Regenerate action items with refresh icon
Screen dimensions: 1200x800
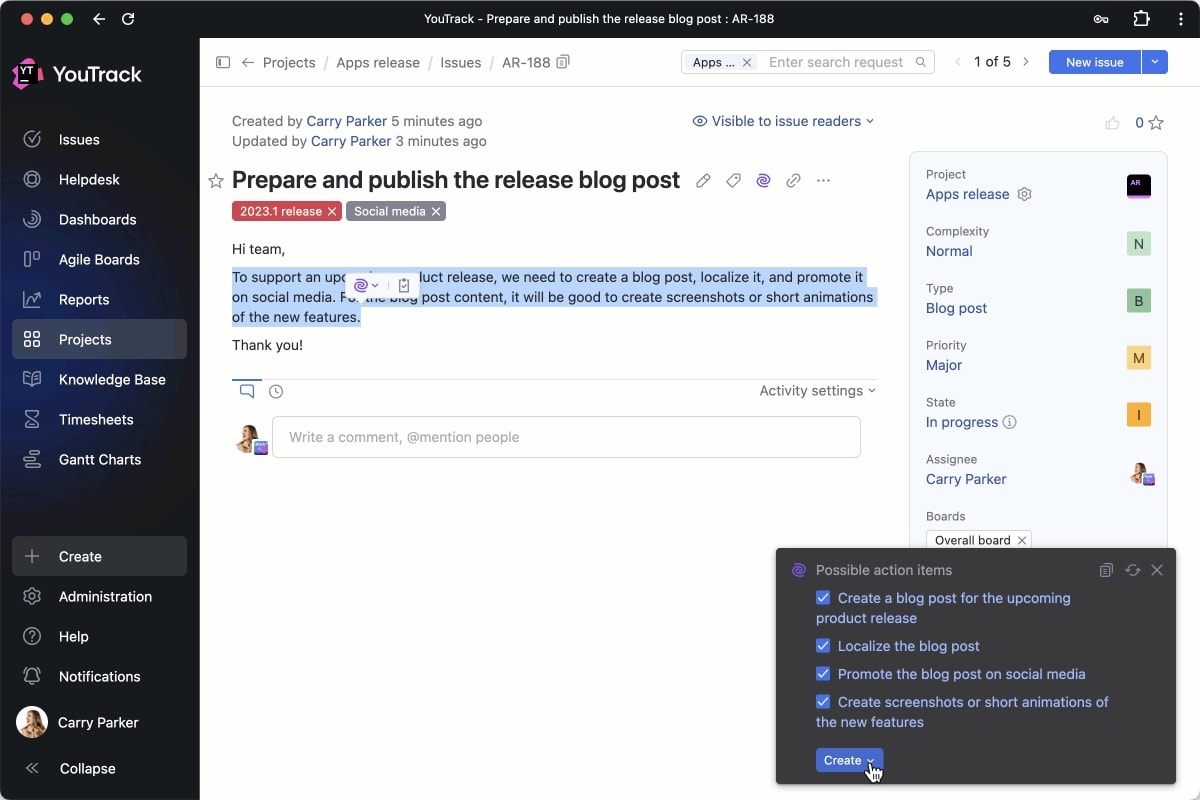(1132, 570)
